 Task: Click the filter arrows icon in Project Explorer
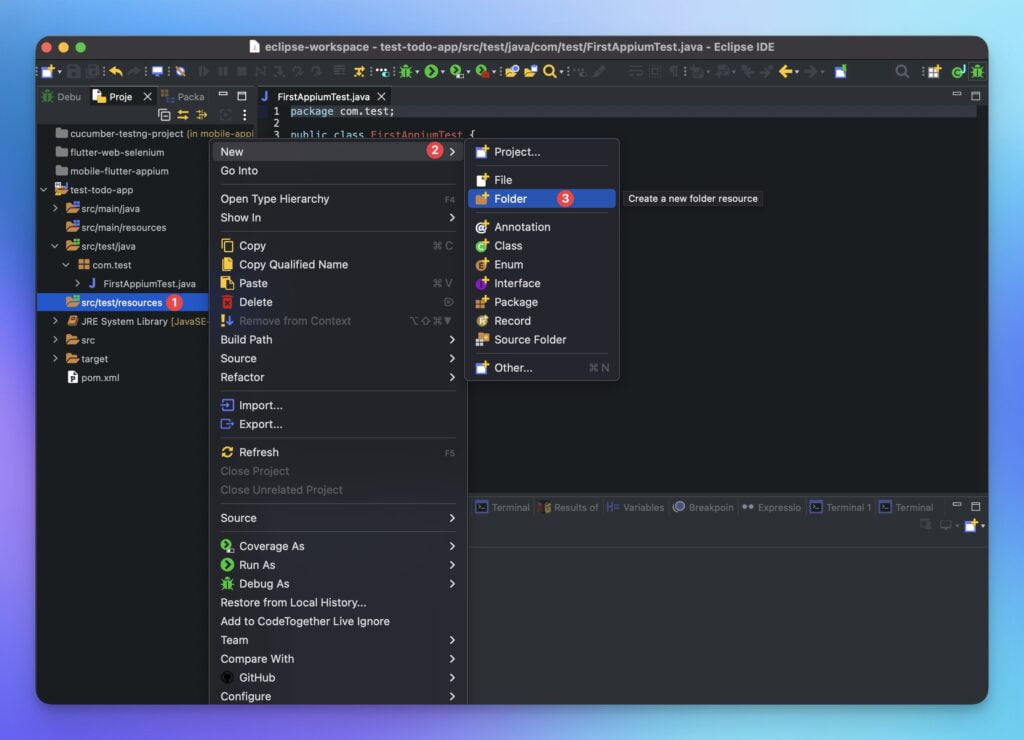202,115
